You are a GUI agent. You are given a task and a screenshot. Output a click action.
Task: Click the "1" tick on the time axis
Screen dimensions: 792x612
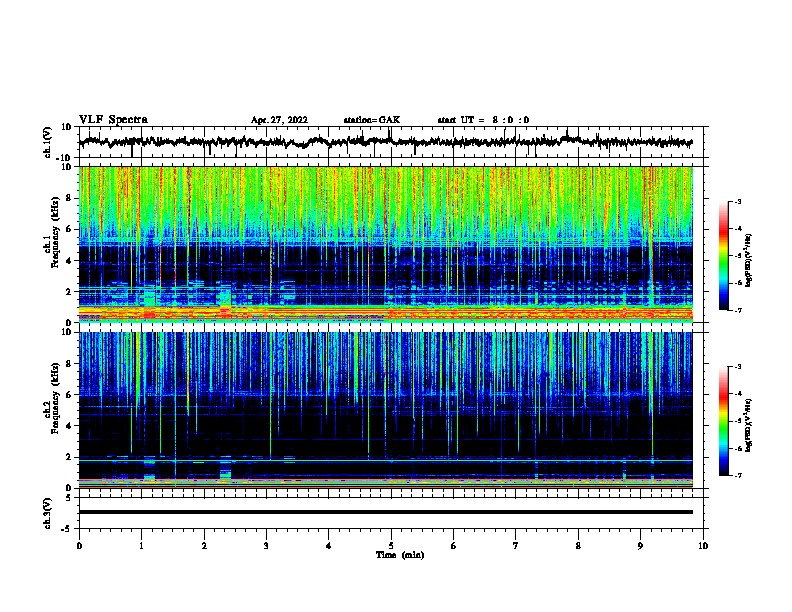141,546
